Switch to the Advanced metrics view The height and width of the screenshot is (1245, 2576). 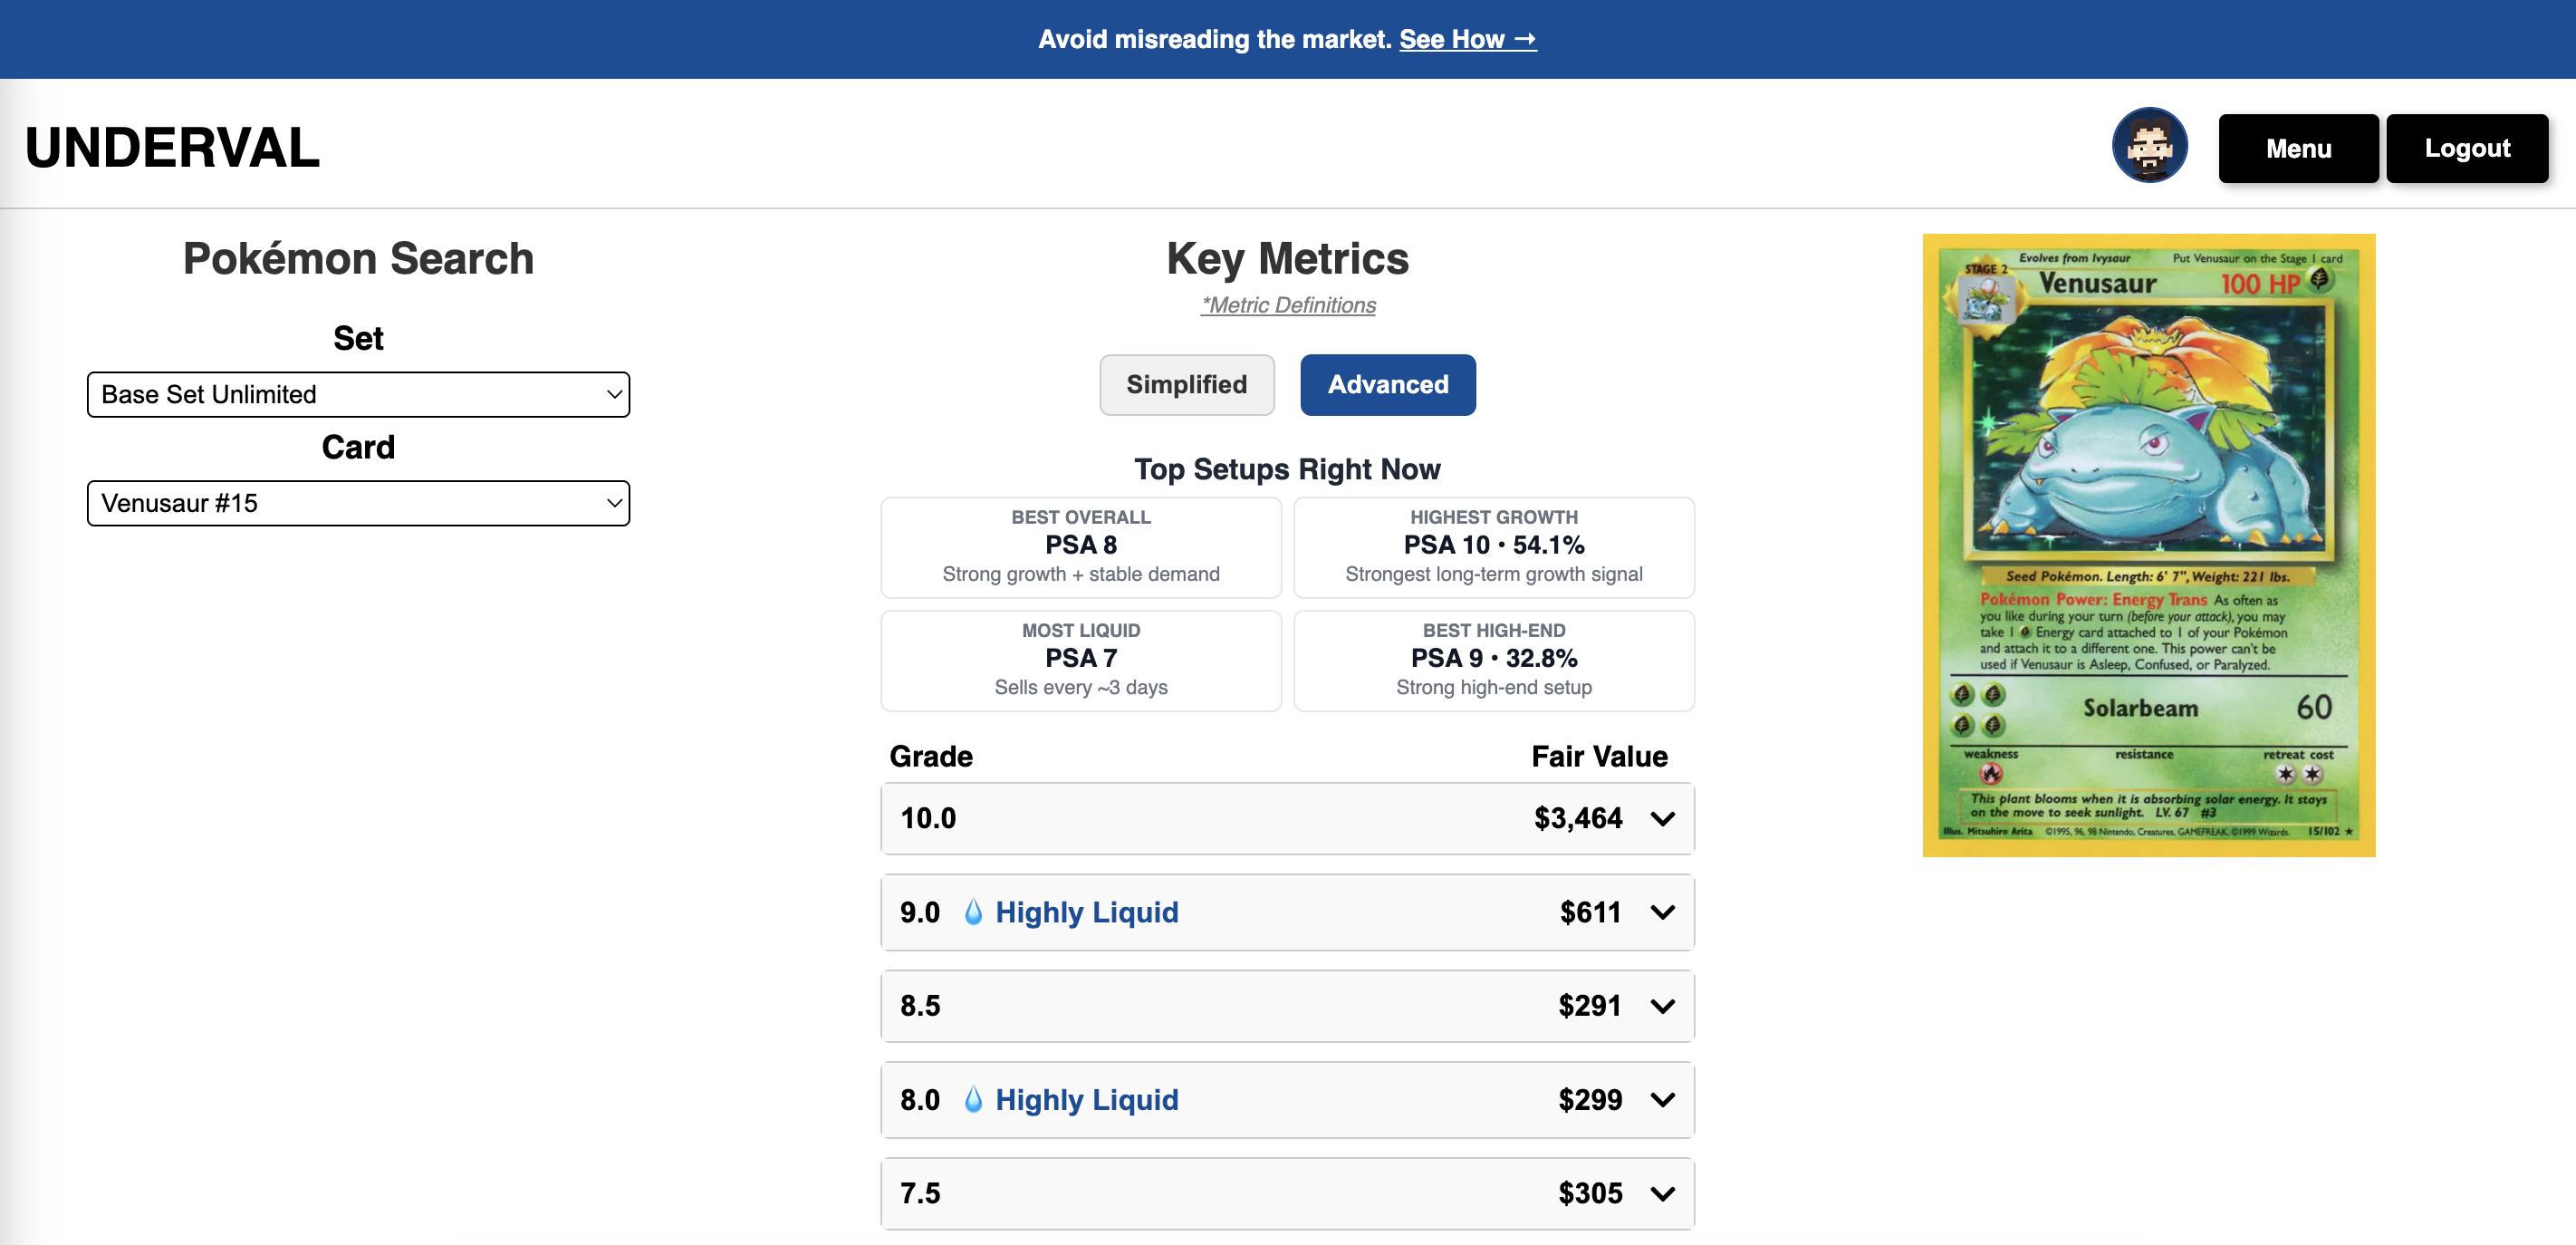click(x=1387, y=384)
